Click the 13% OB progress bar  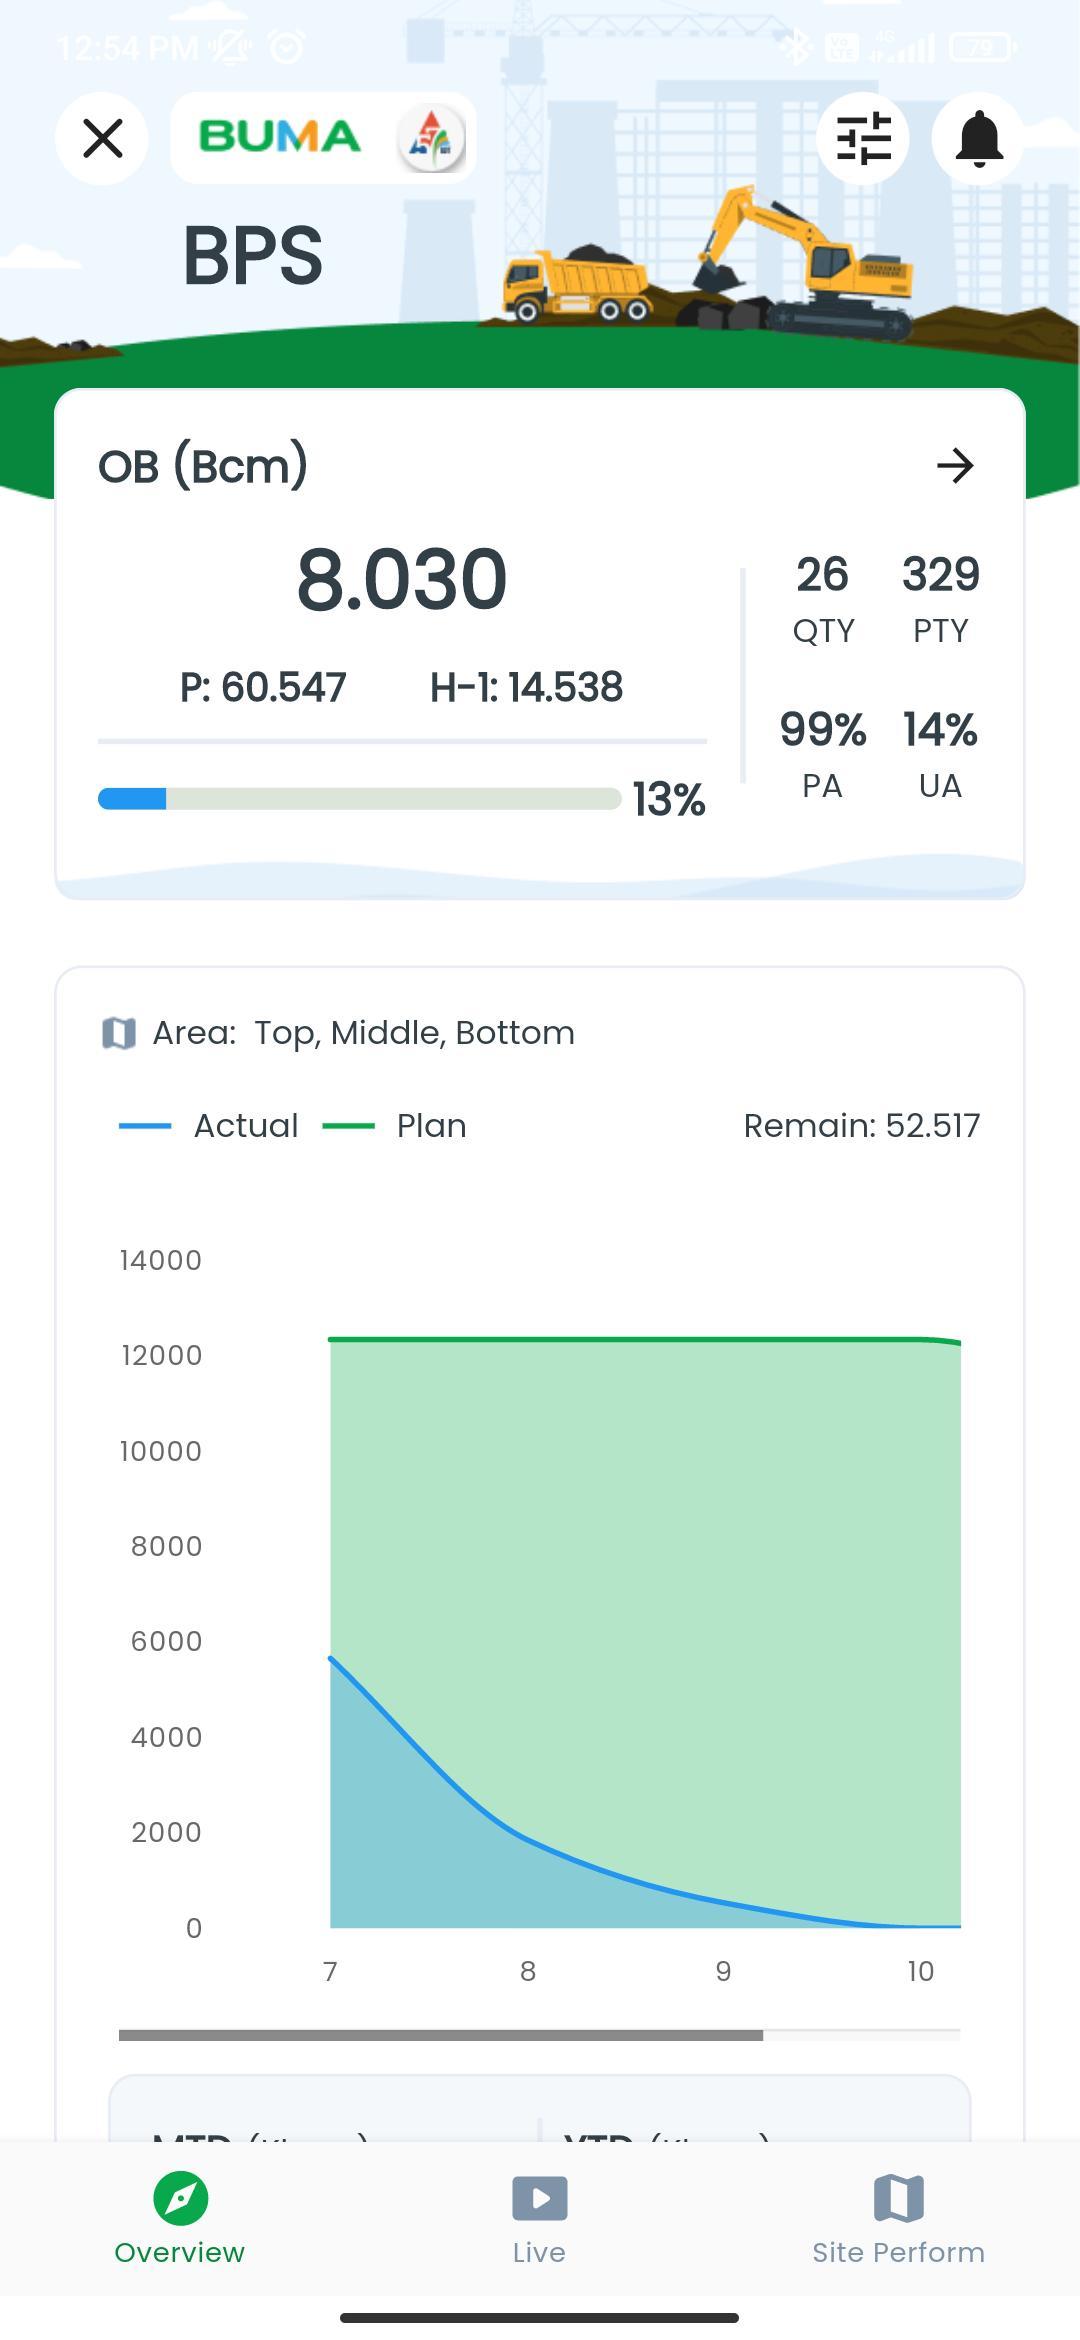pos(359,799)
